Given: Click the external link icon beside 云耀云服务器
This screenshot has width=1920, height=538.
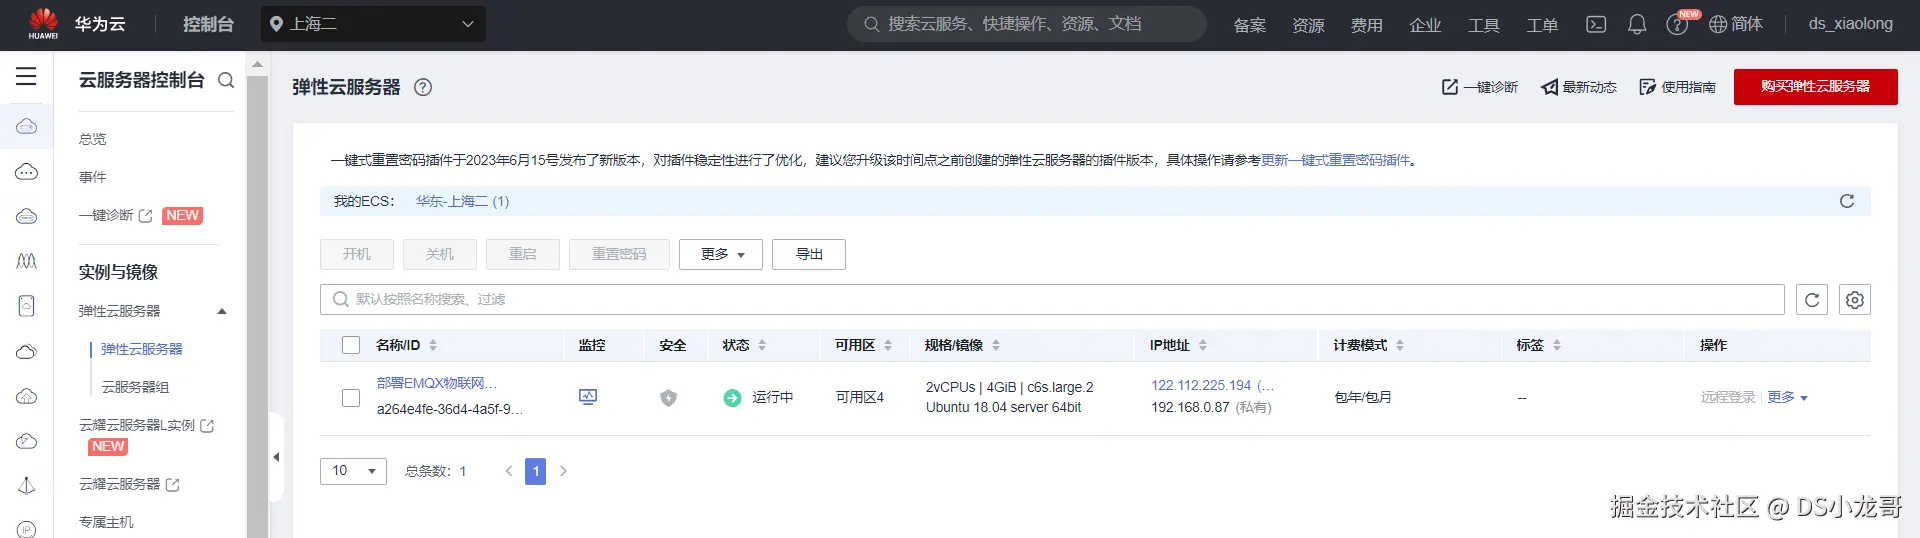Looking at the screenshot, I should pos(173,485).
